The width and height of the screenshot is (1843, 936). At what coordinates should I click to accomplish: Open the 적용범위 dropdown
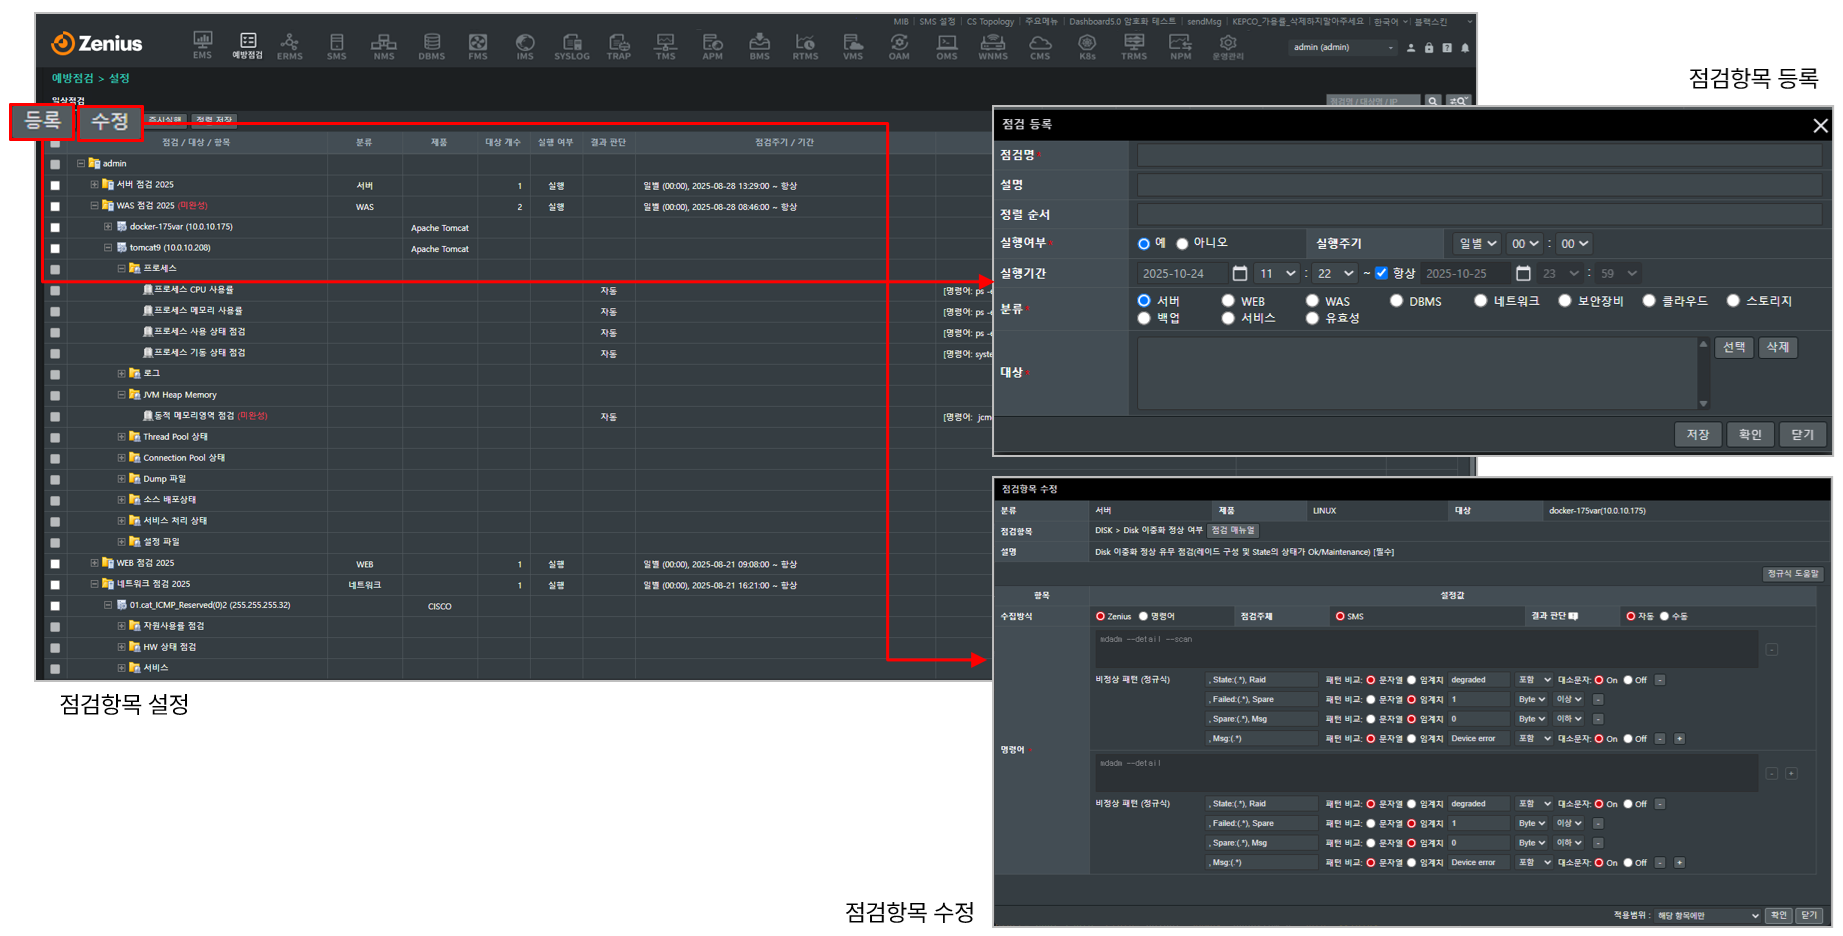click(x=1707, y=915)
